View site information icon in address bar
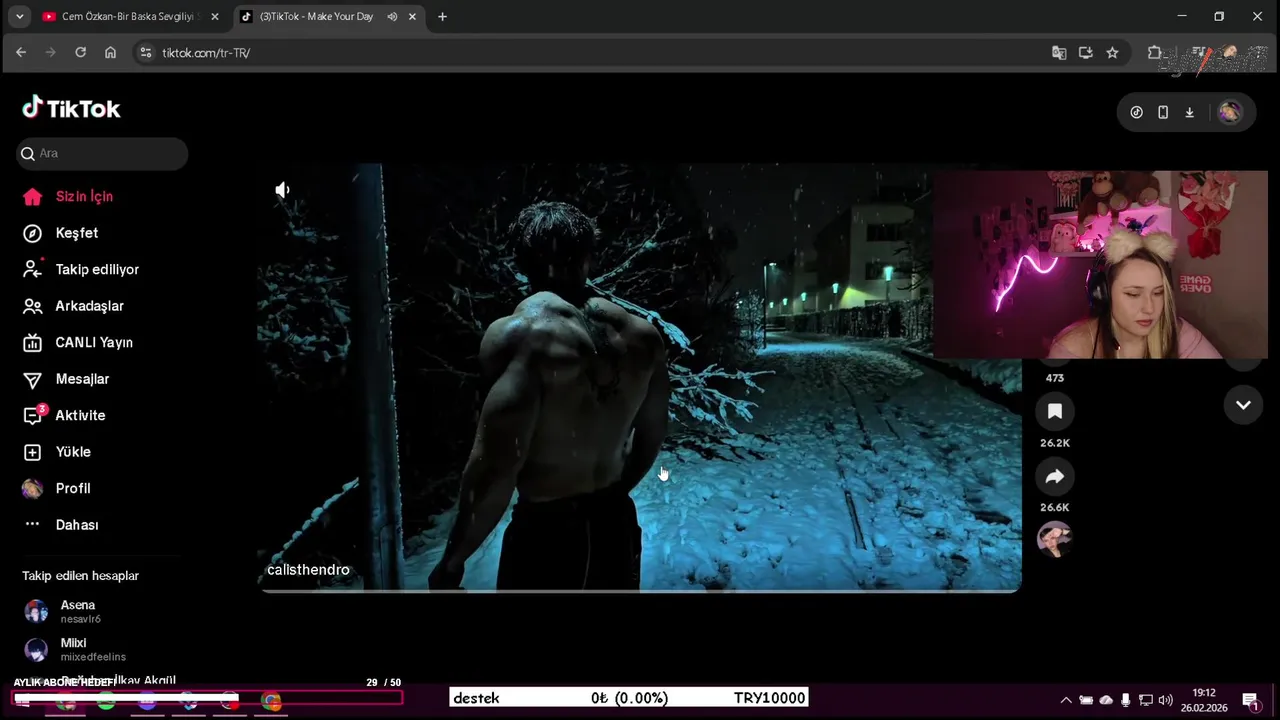Image resolution: width=1280 pixels, height=720 pixels. tap(146, 52)
